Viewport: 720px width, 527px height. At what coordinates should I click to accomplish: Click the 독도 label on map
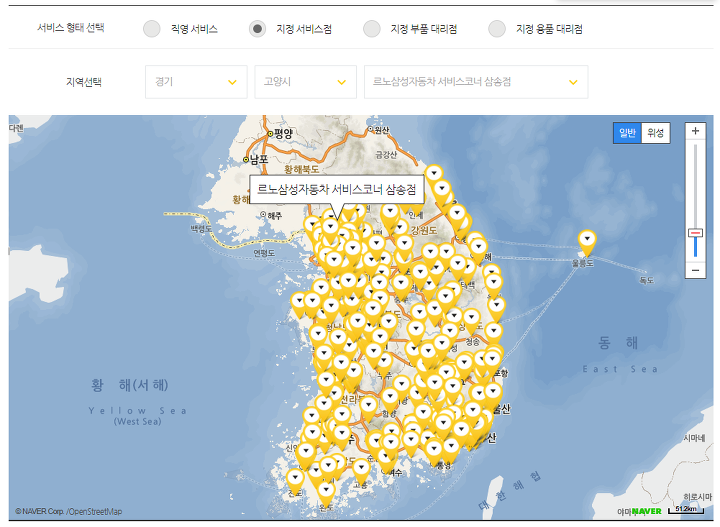coord(647,280)
